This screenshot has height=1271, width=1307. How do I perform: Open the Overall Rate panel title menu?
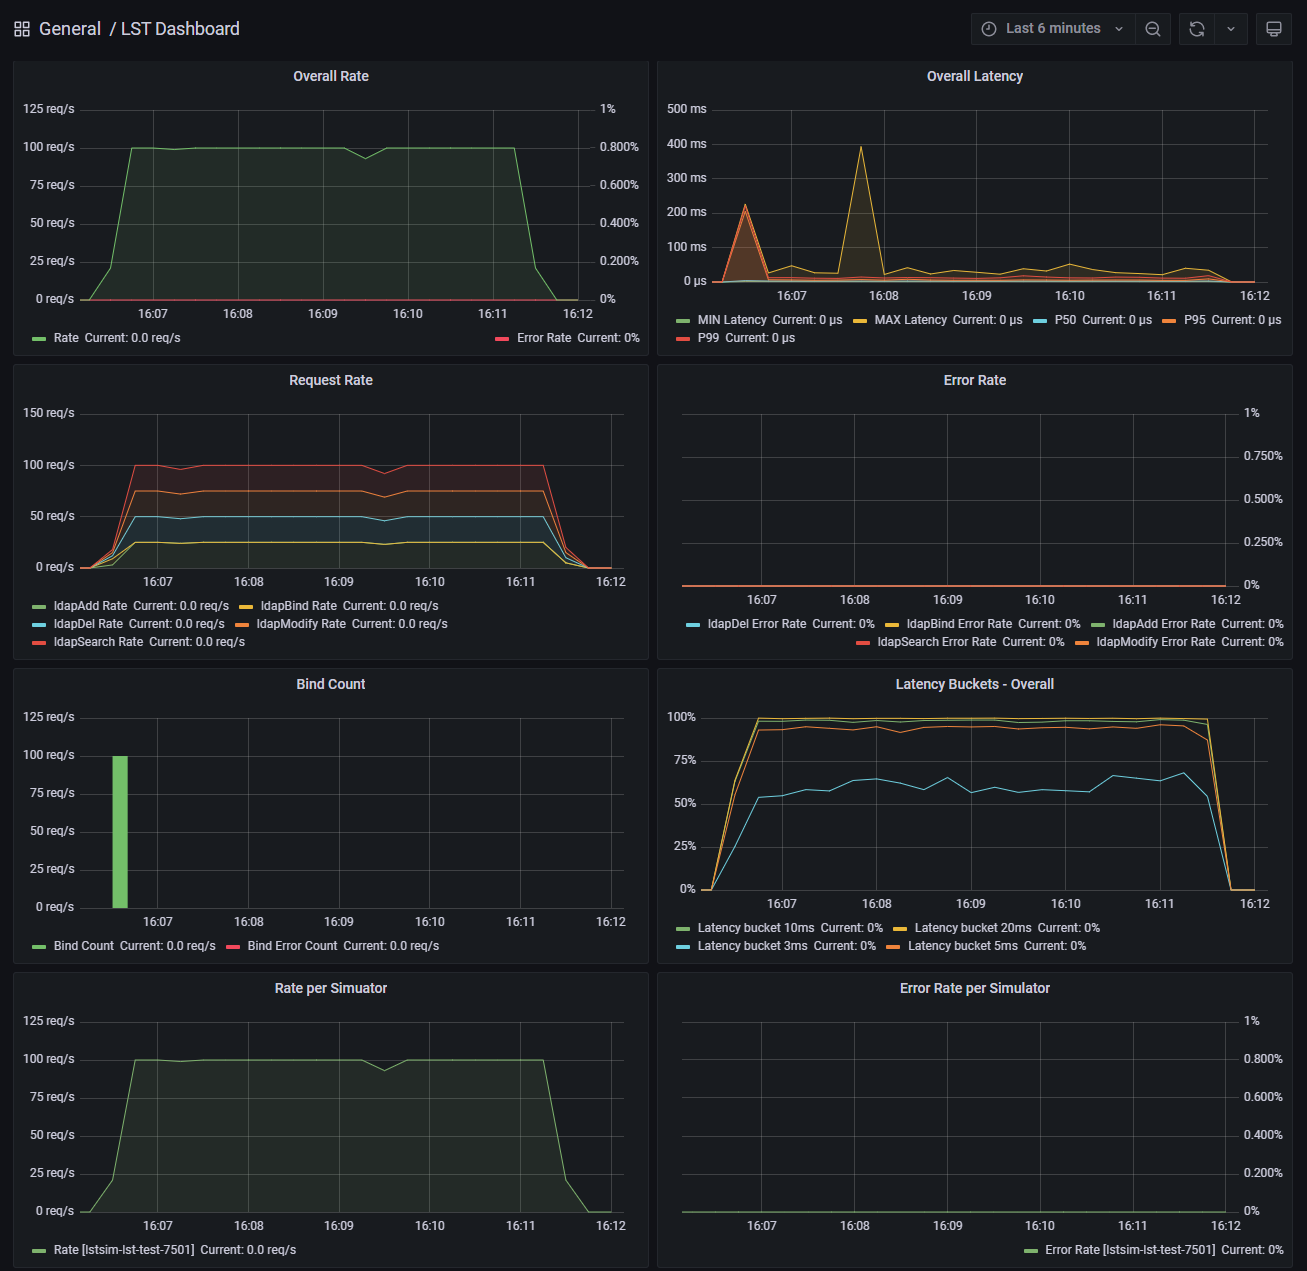(330, 76)
